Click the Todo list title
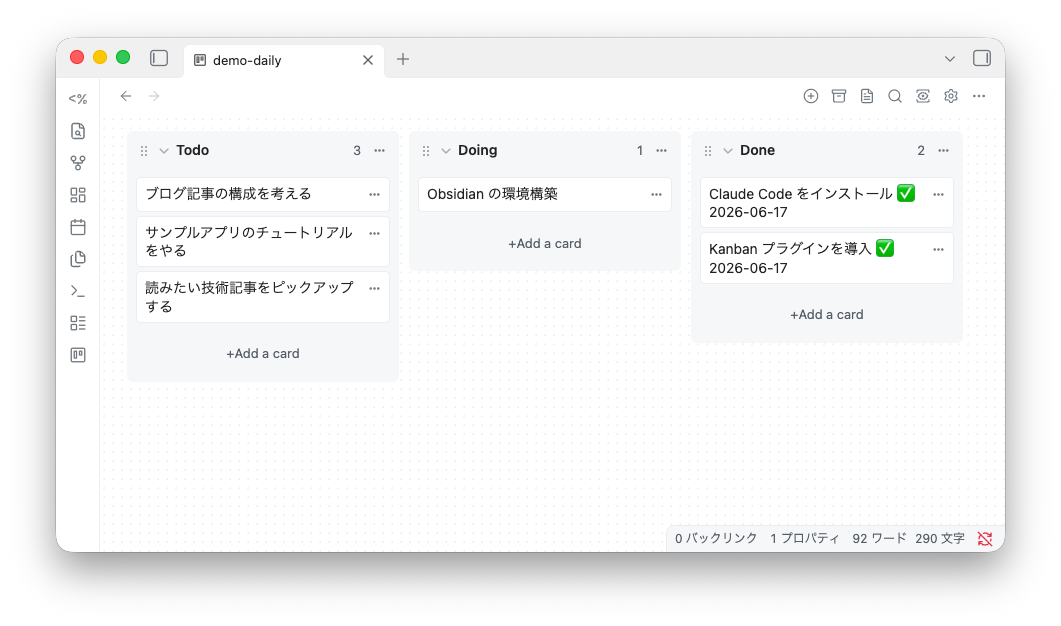This screenshot has height=626, width=1061. click(193, 150)
